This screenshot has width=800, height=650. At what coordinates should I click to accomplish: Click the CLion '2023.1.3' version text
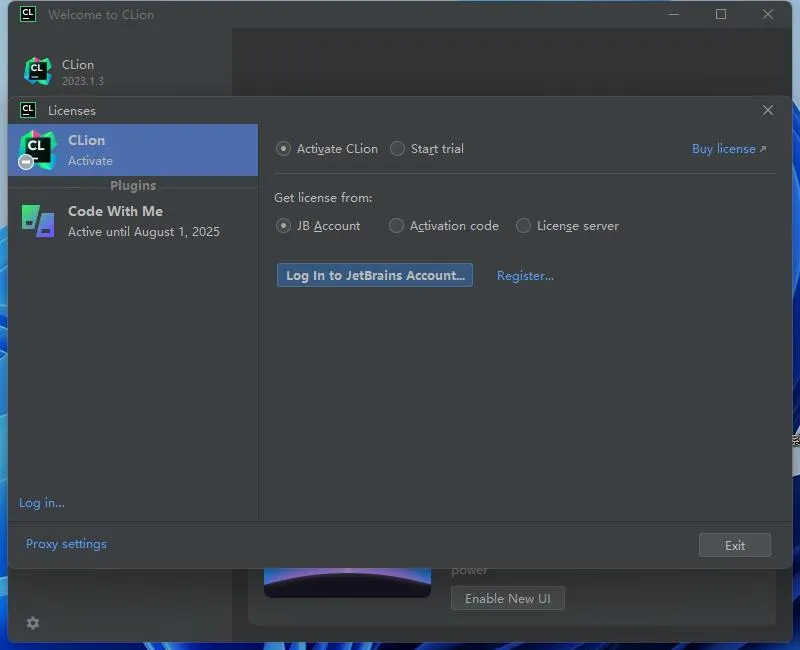[83, 81]
